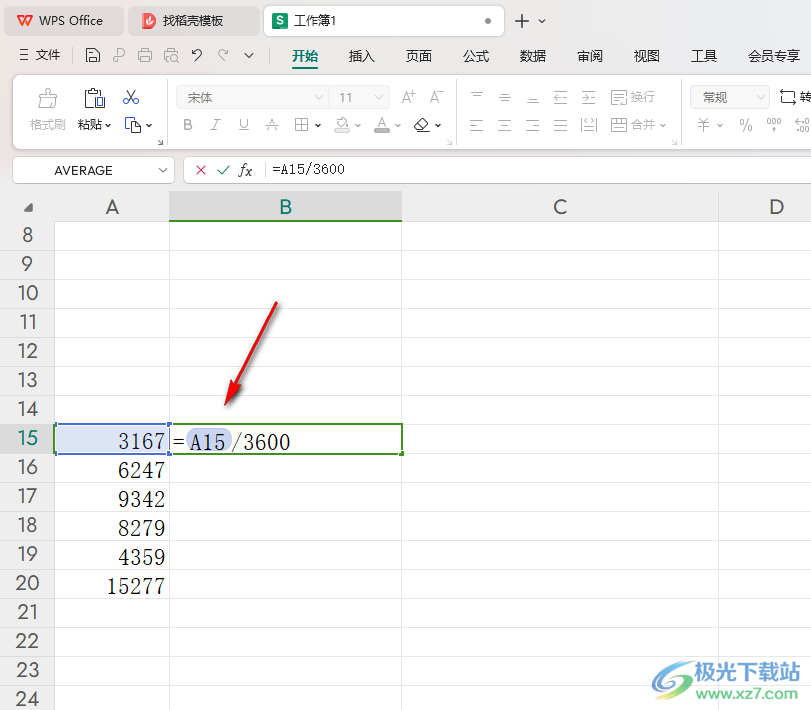Cancel formula entry with X

tap(201, 170)
